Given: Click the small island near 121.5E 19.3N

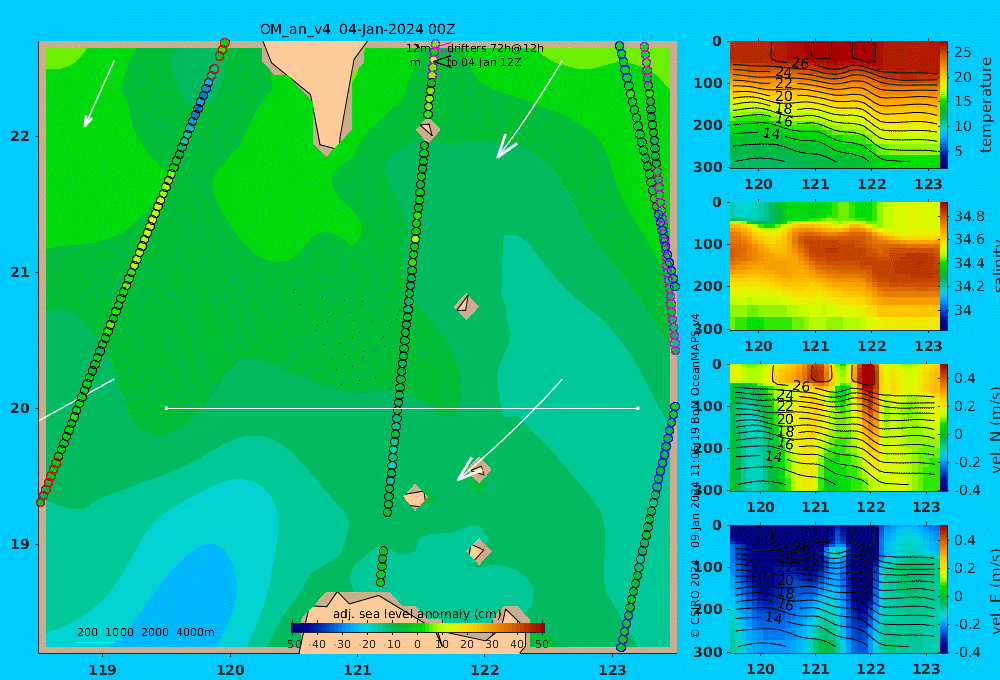Looking at the screenshot, I should click(x=415, y=497).
